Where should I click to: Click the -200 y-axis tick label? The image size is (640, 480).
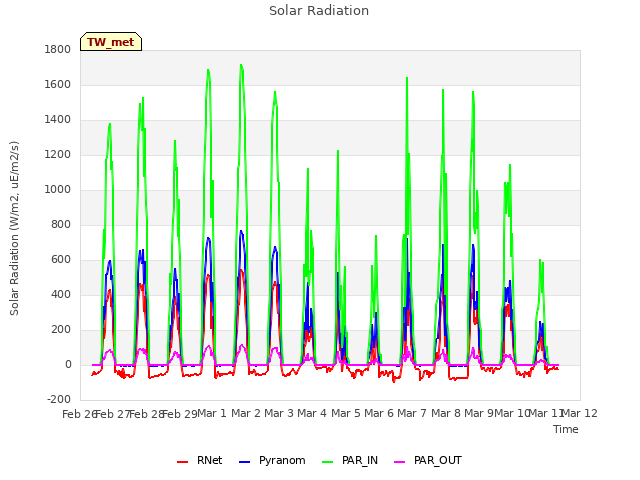(x=59, y=399)
